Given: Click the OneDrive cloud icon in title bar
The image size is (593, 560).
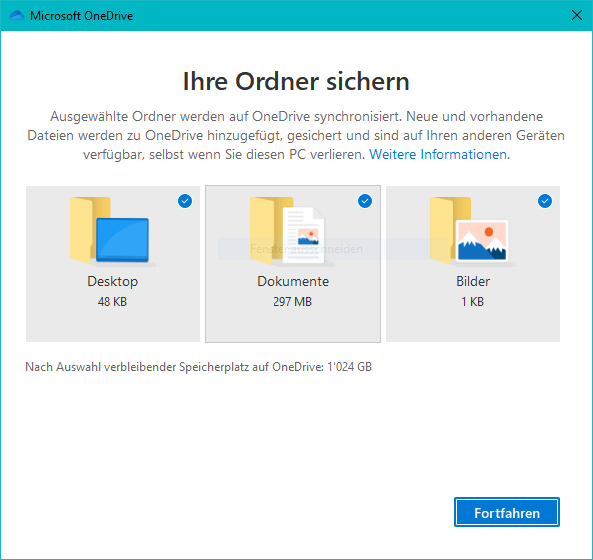Looking at the screenshot, I should click(x=17, y=16).
